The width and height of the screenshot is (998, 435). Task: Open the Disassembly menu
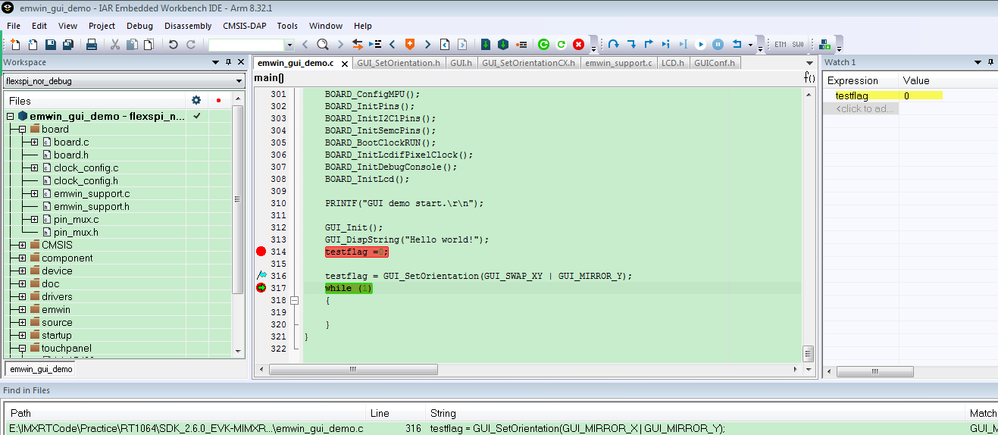point(188,26)
